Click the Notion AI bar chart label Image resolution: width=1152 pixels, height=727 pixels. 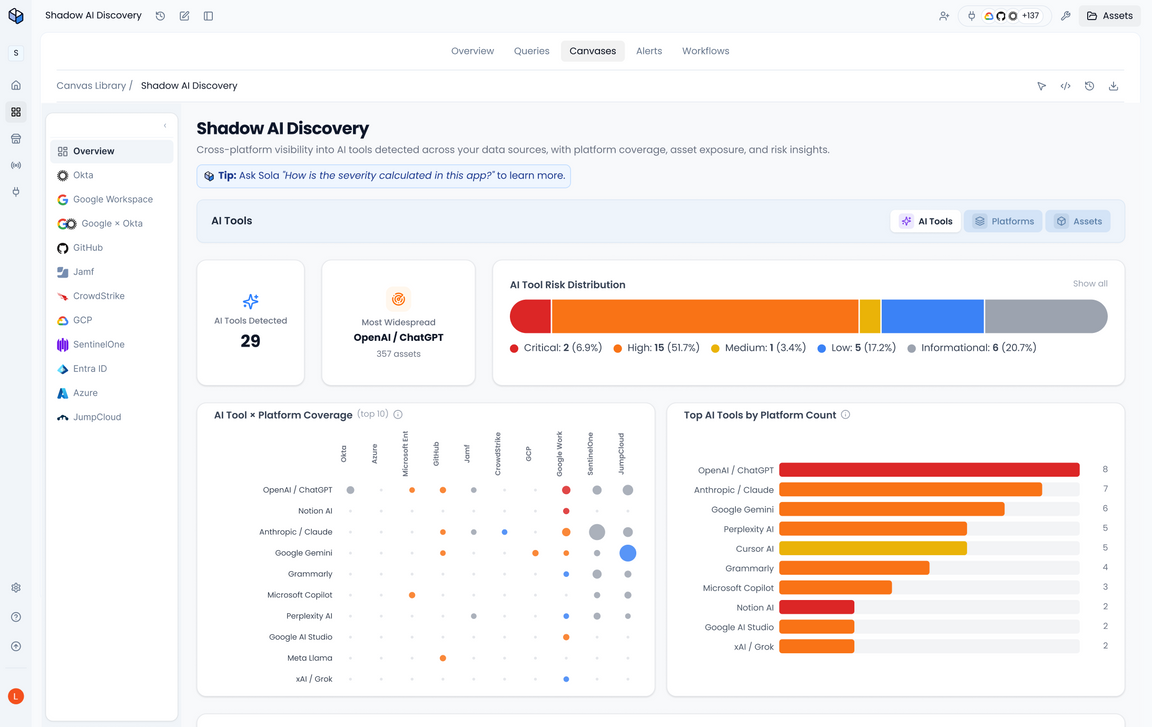pyautogui.click(x=755, y=607)
